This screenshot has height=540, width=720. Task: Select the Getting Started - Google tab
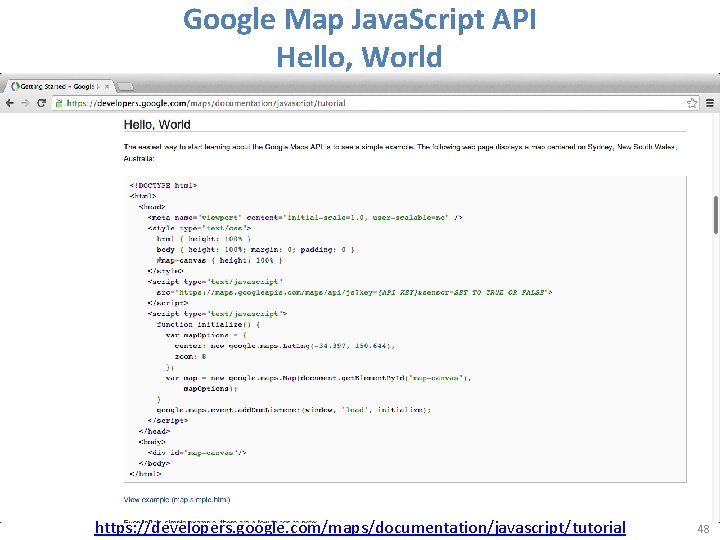tap(58, 86)
